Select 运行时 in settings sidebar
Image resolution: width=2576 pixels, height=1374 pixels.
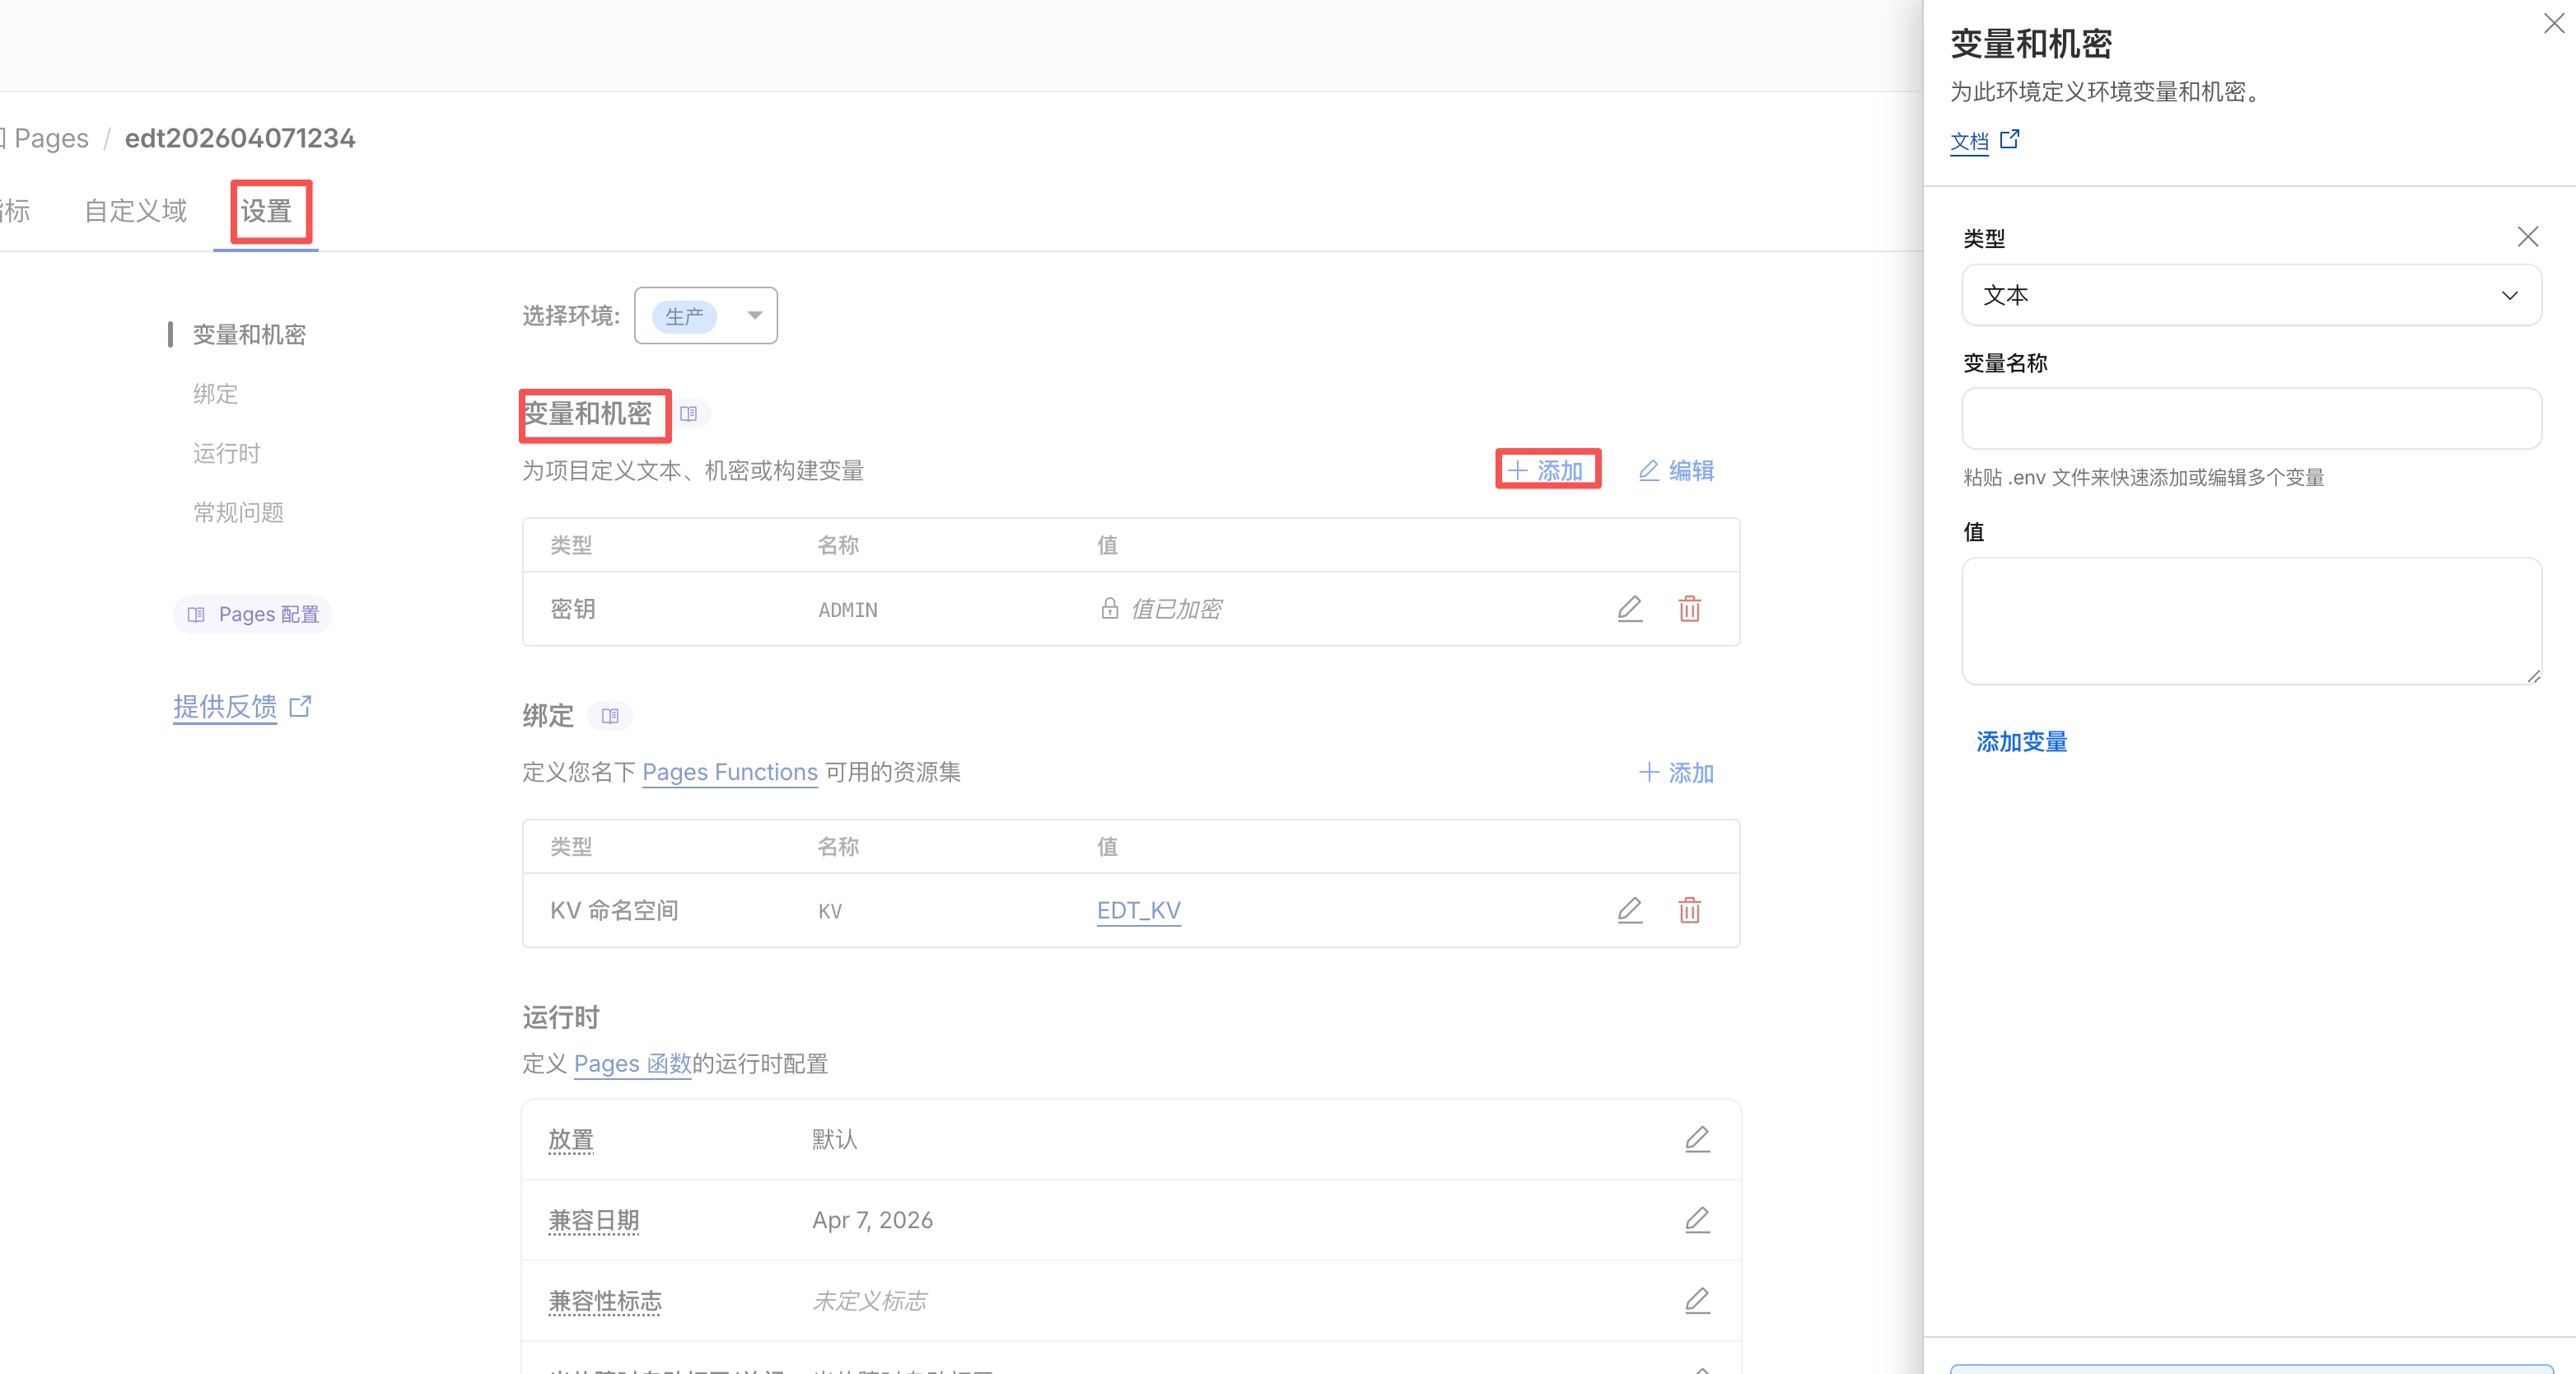coord(227,453)
